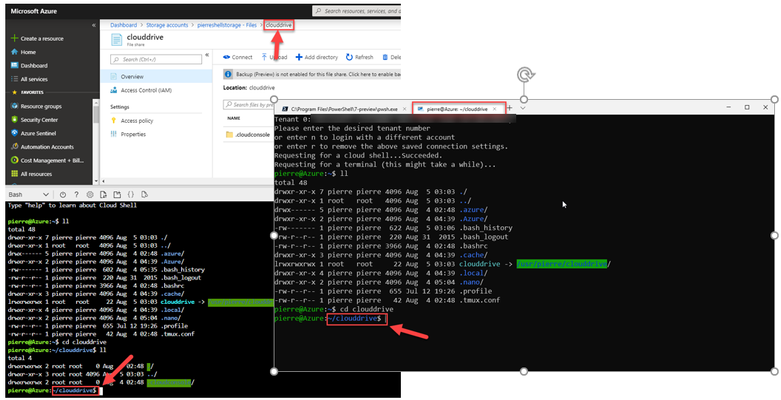This screenshot has width=781, height=400.
Task: Click Refresh in file share toolbar
Action: click(360, 57)
